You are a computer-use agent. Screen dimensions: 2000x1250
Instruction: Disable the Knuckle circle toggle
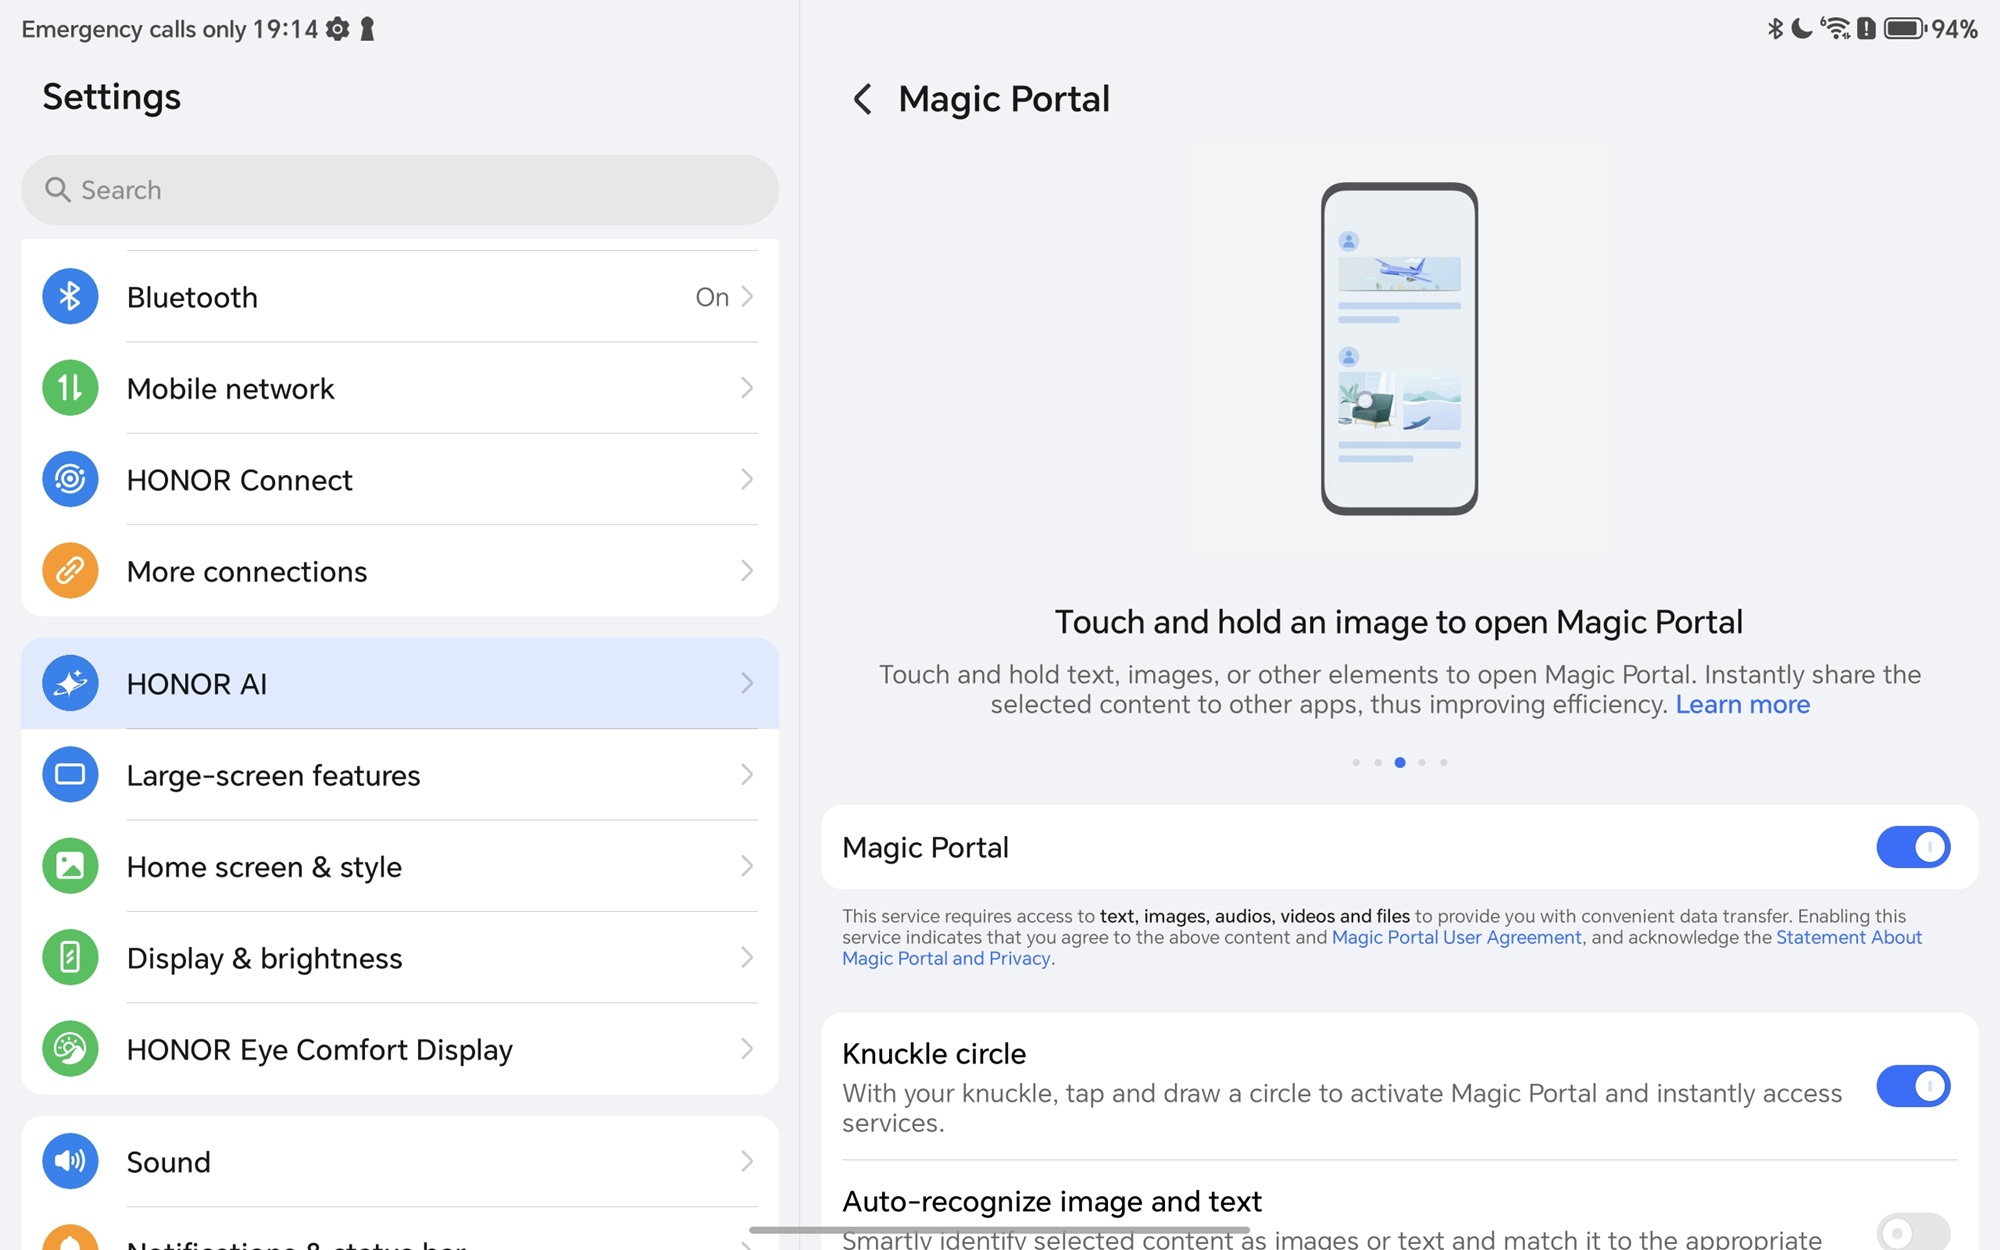pyautogui.click(x=1912, y=1086)
